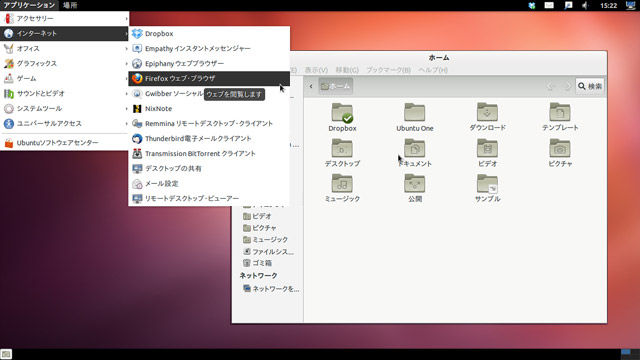Open 表示(V) menu in Home window
The width and height of the screenshot is (640, 360).
pos(316,70)
